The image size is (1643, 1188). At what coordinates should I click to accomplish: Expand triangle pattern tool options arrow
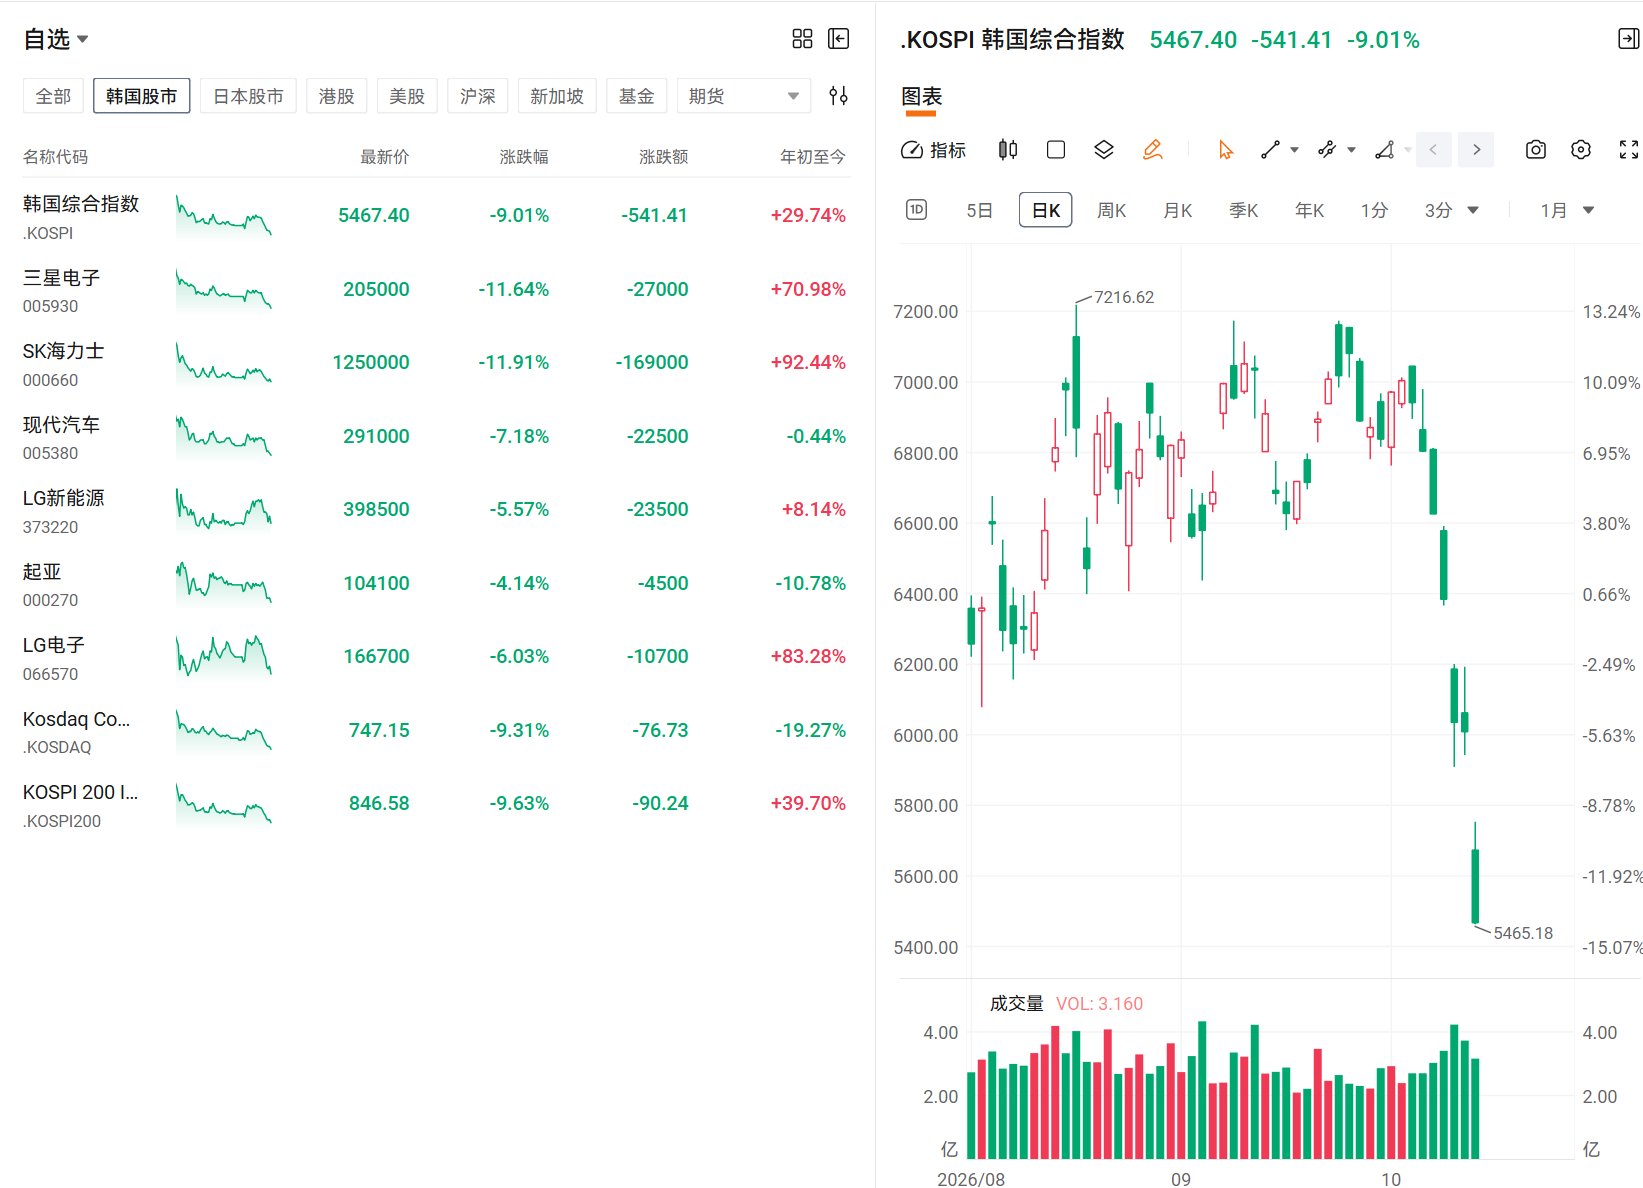click(1407, 150)
